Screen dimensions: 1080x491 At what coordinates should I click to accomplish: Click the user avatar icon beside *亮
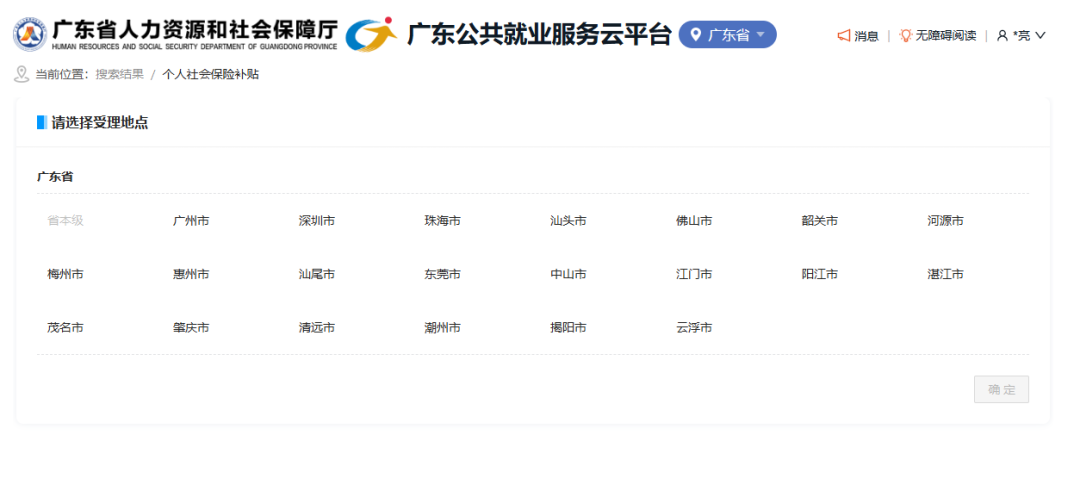[x=1002, y=36]
